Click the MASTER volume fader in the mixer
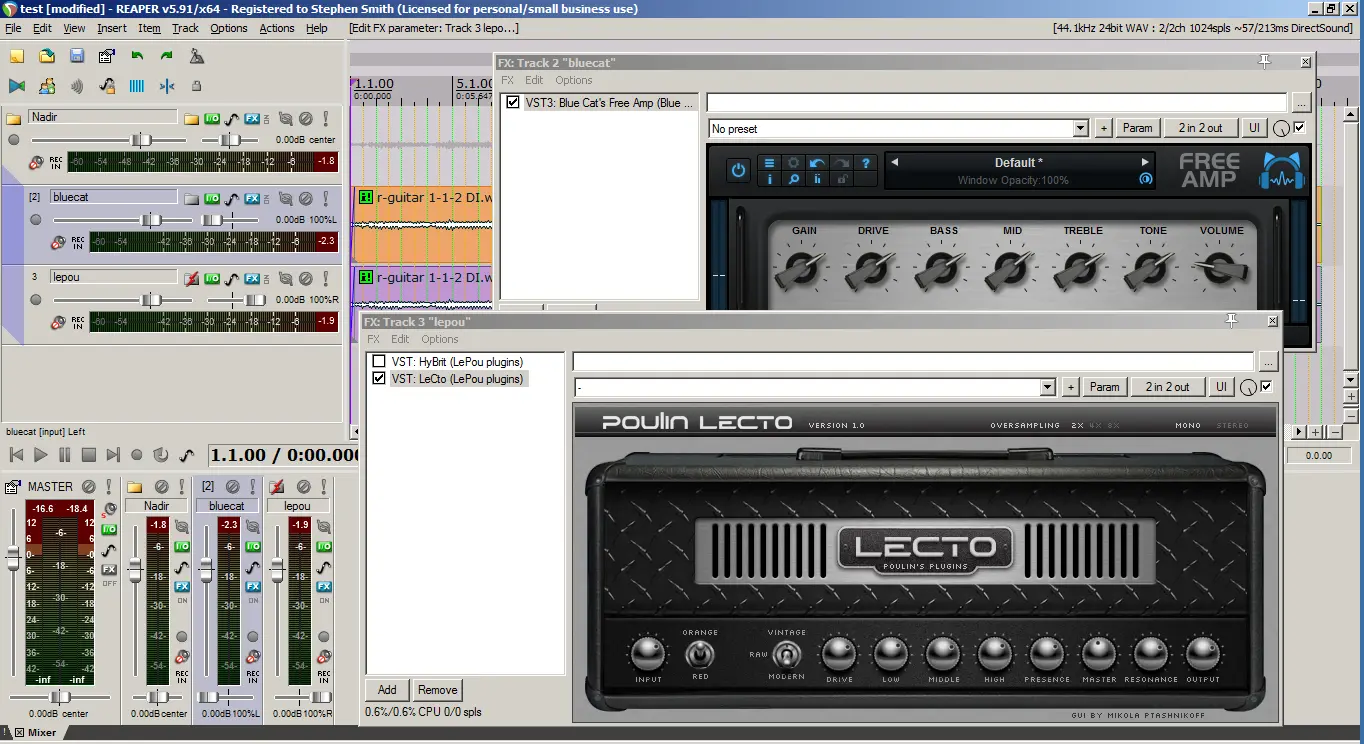The width and height of the screenshot is (1364, 744). 13,560
